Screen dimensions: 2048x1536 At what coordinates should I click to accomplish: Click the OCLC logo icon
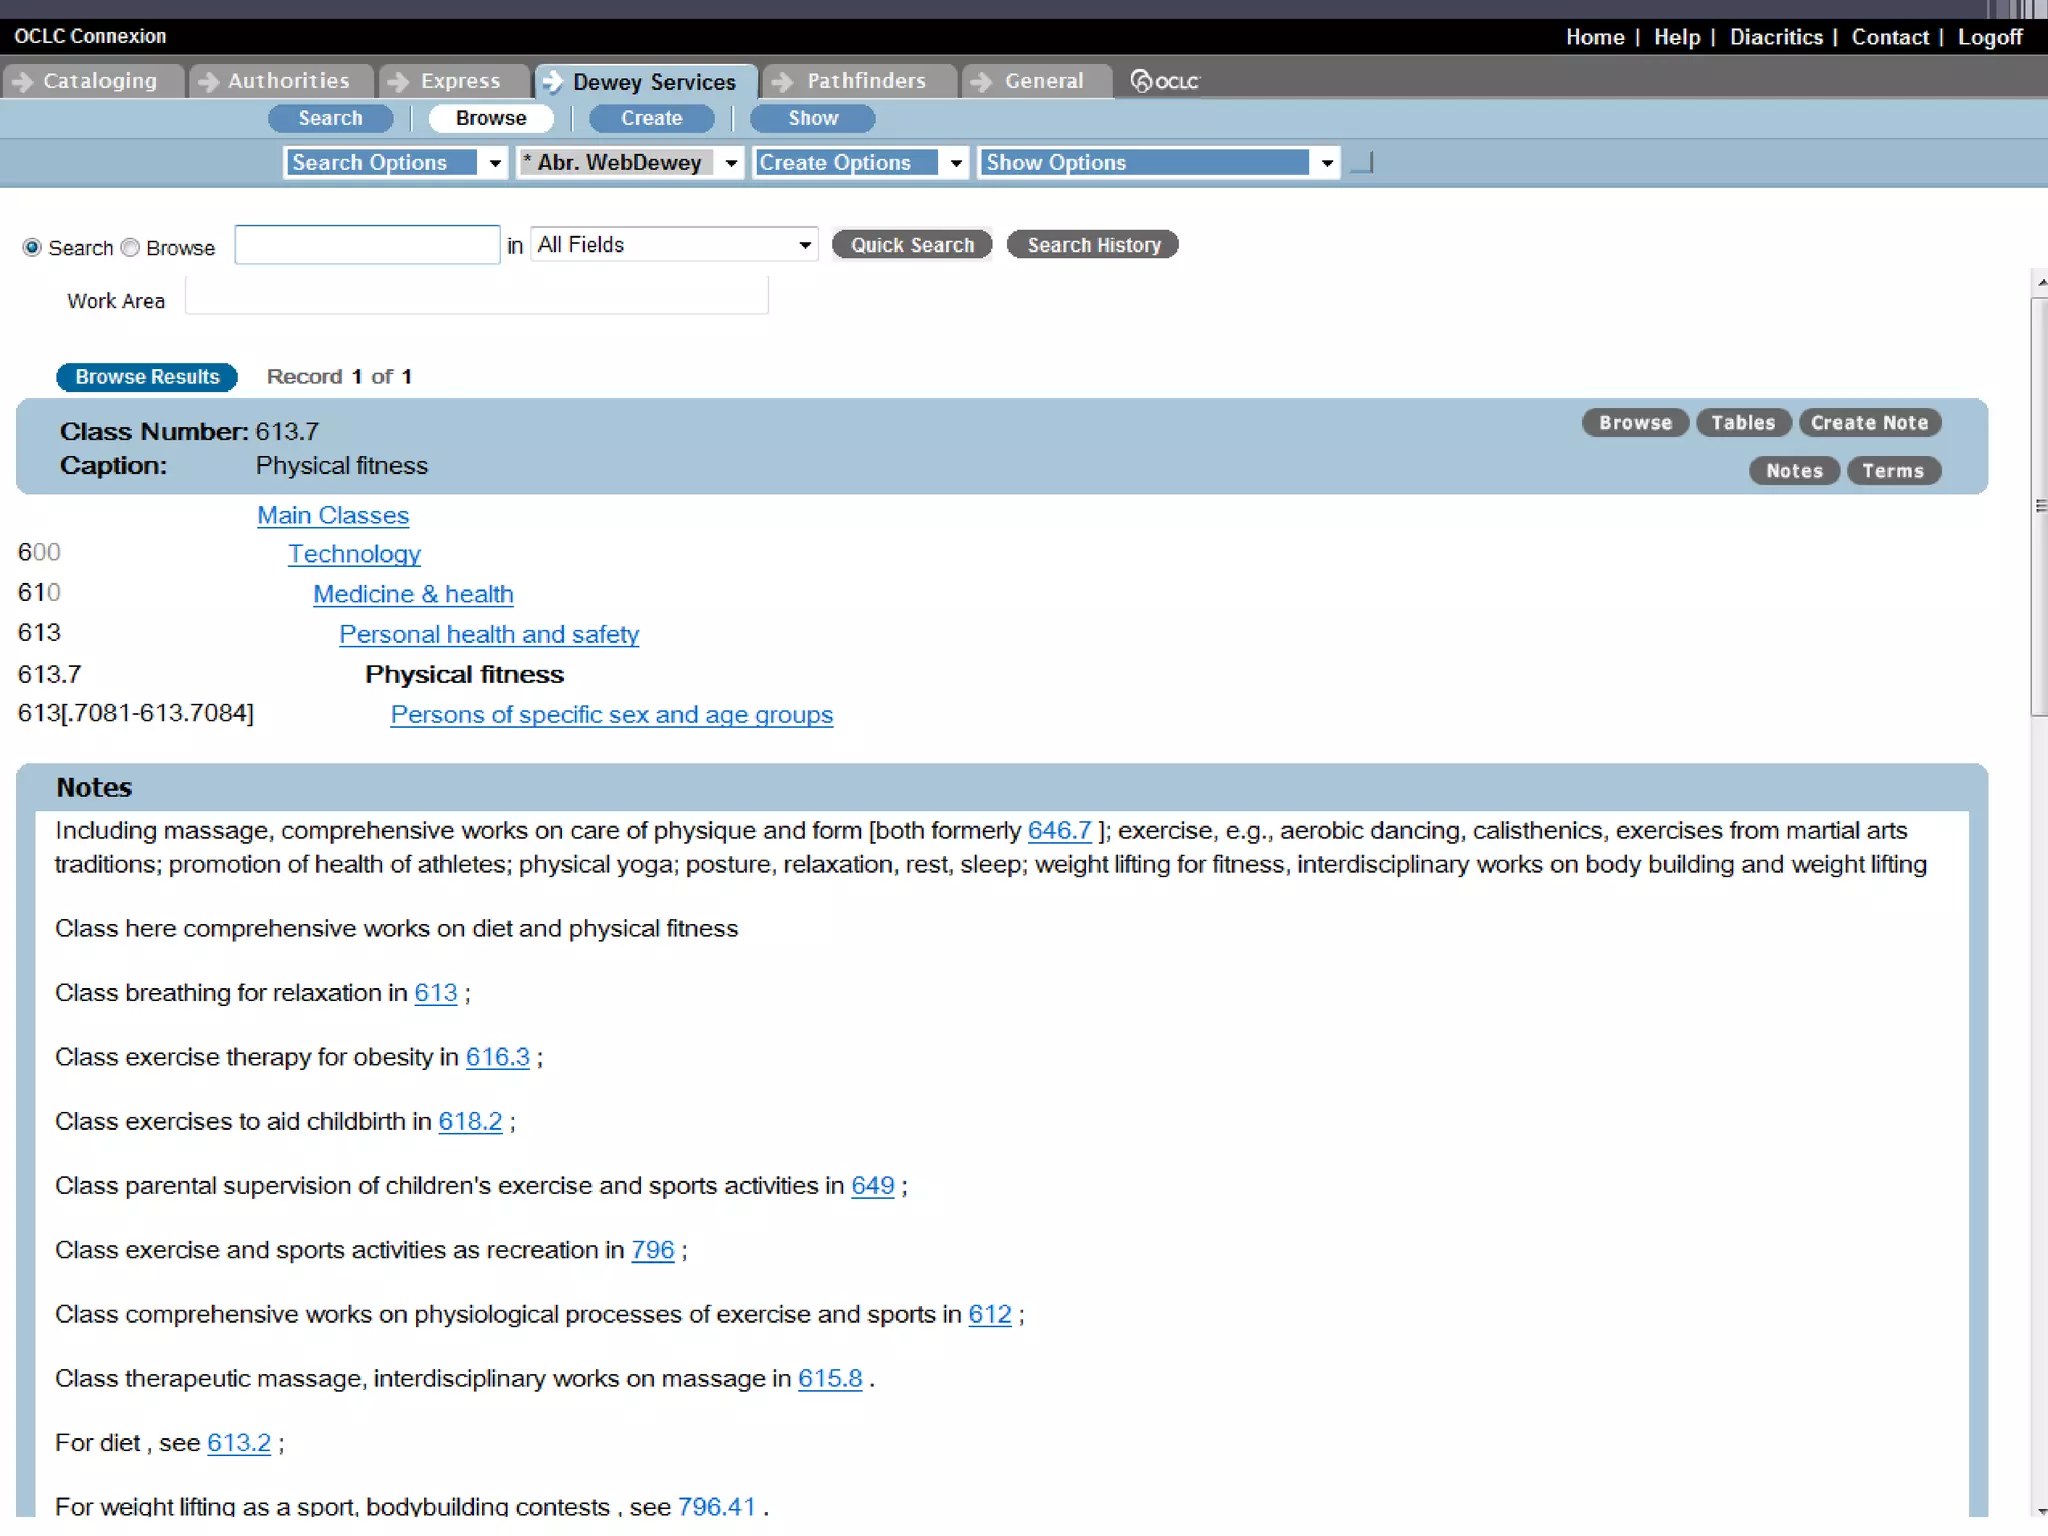coord(1164,81)
